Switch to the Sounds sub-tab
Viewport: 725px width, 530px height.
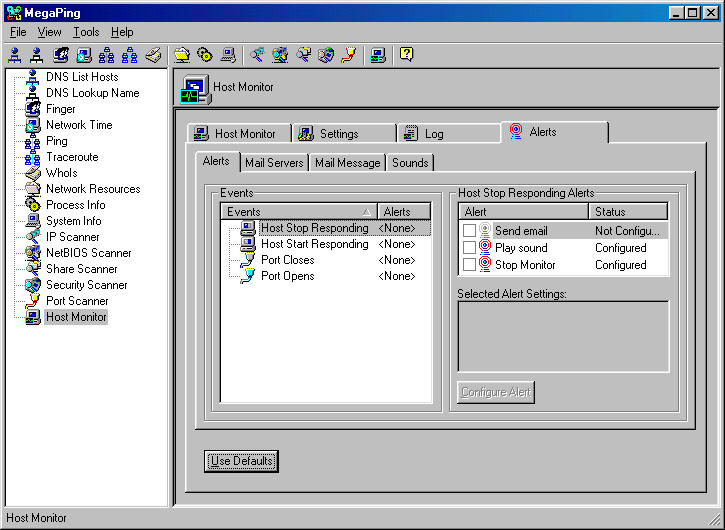(x=410, y=163)
